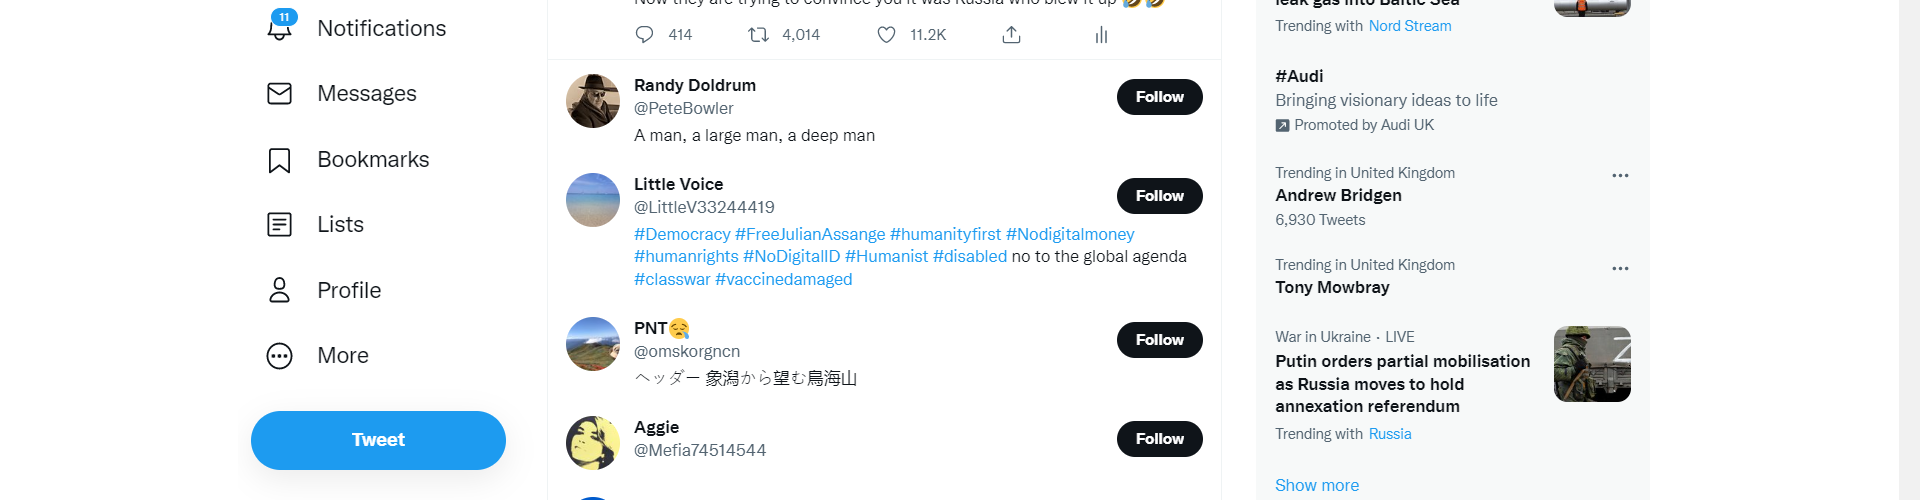The image size is (1920, 500).
Task: Open the Lists icon in sidebar
Action: [280, 225]
